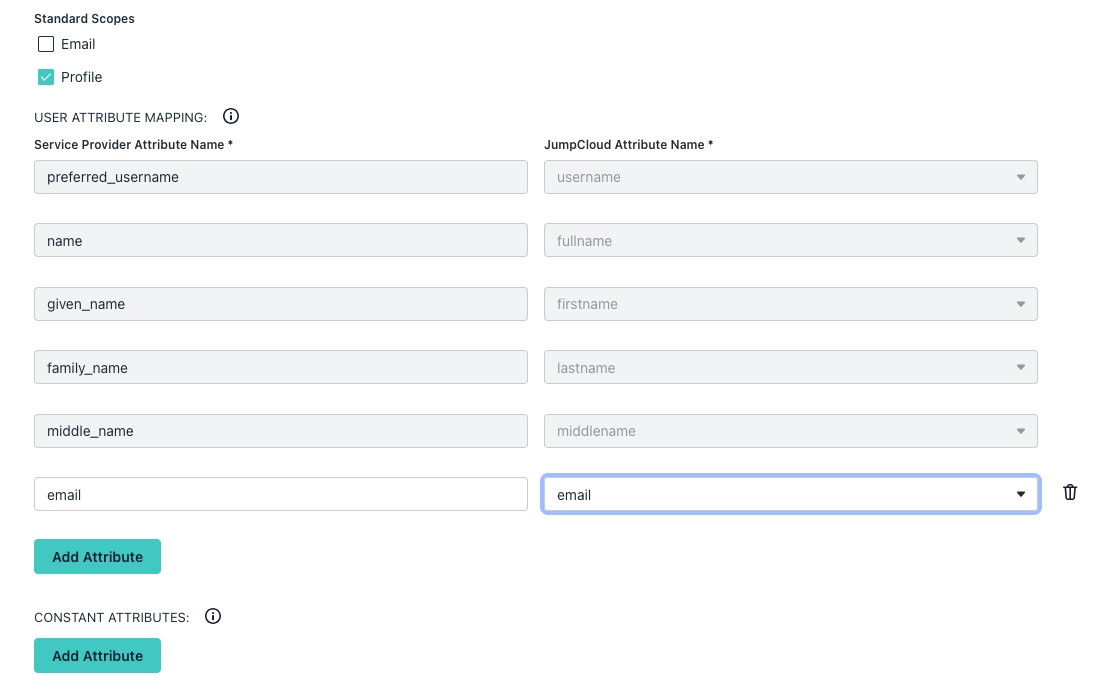Show Constant Attributes info tooltip icon
The height and width of the screenshot is (694, 1117).
pyautogui.click(x=213, y=616)
